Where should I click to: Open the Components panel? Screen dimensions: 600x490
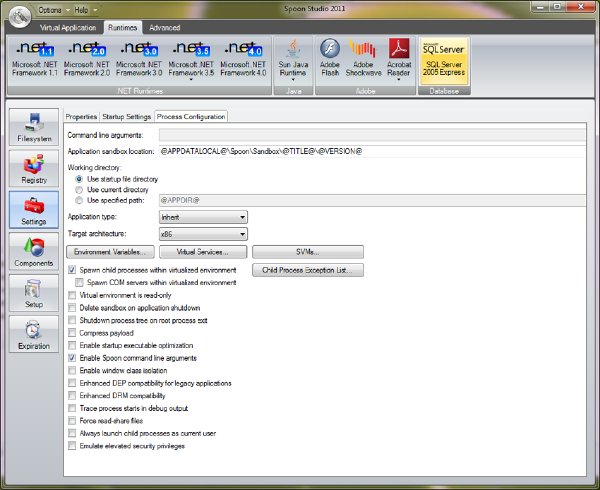click(34, 251)
